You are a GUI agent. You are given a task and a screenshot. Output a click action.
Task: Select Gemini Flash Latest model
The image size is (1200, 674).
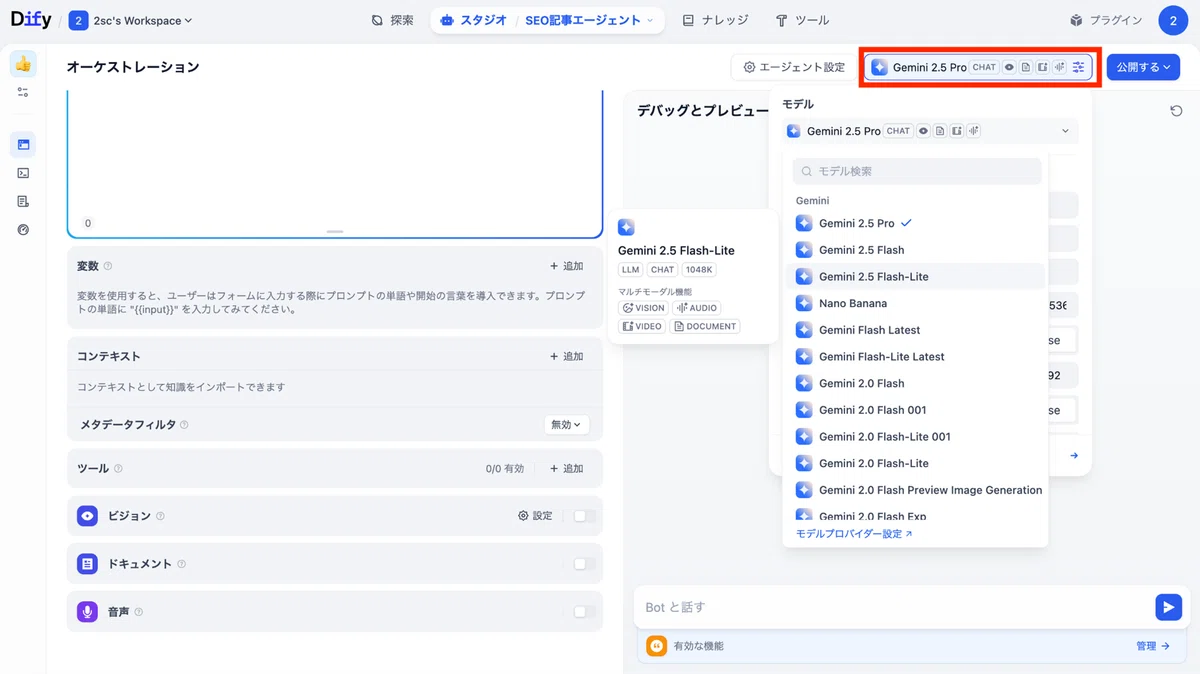click(916, 330)
